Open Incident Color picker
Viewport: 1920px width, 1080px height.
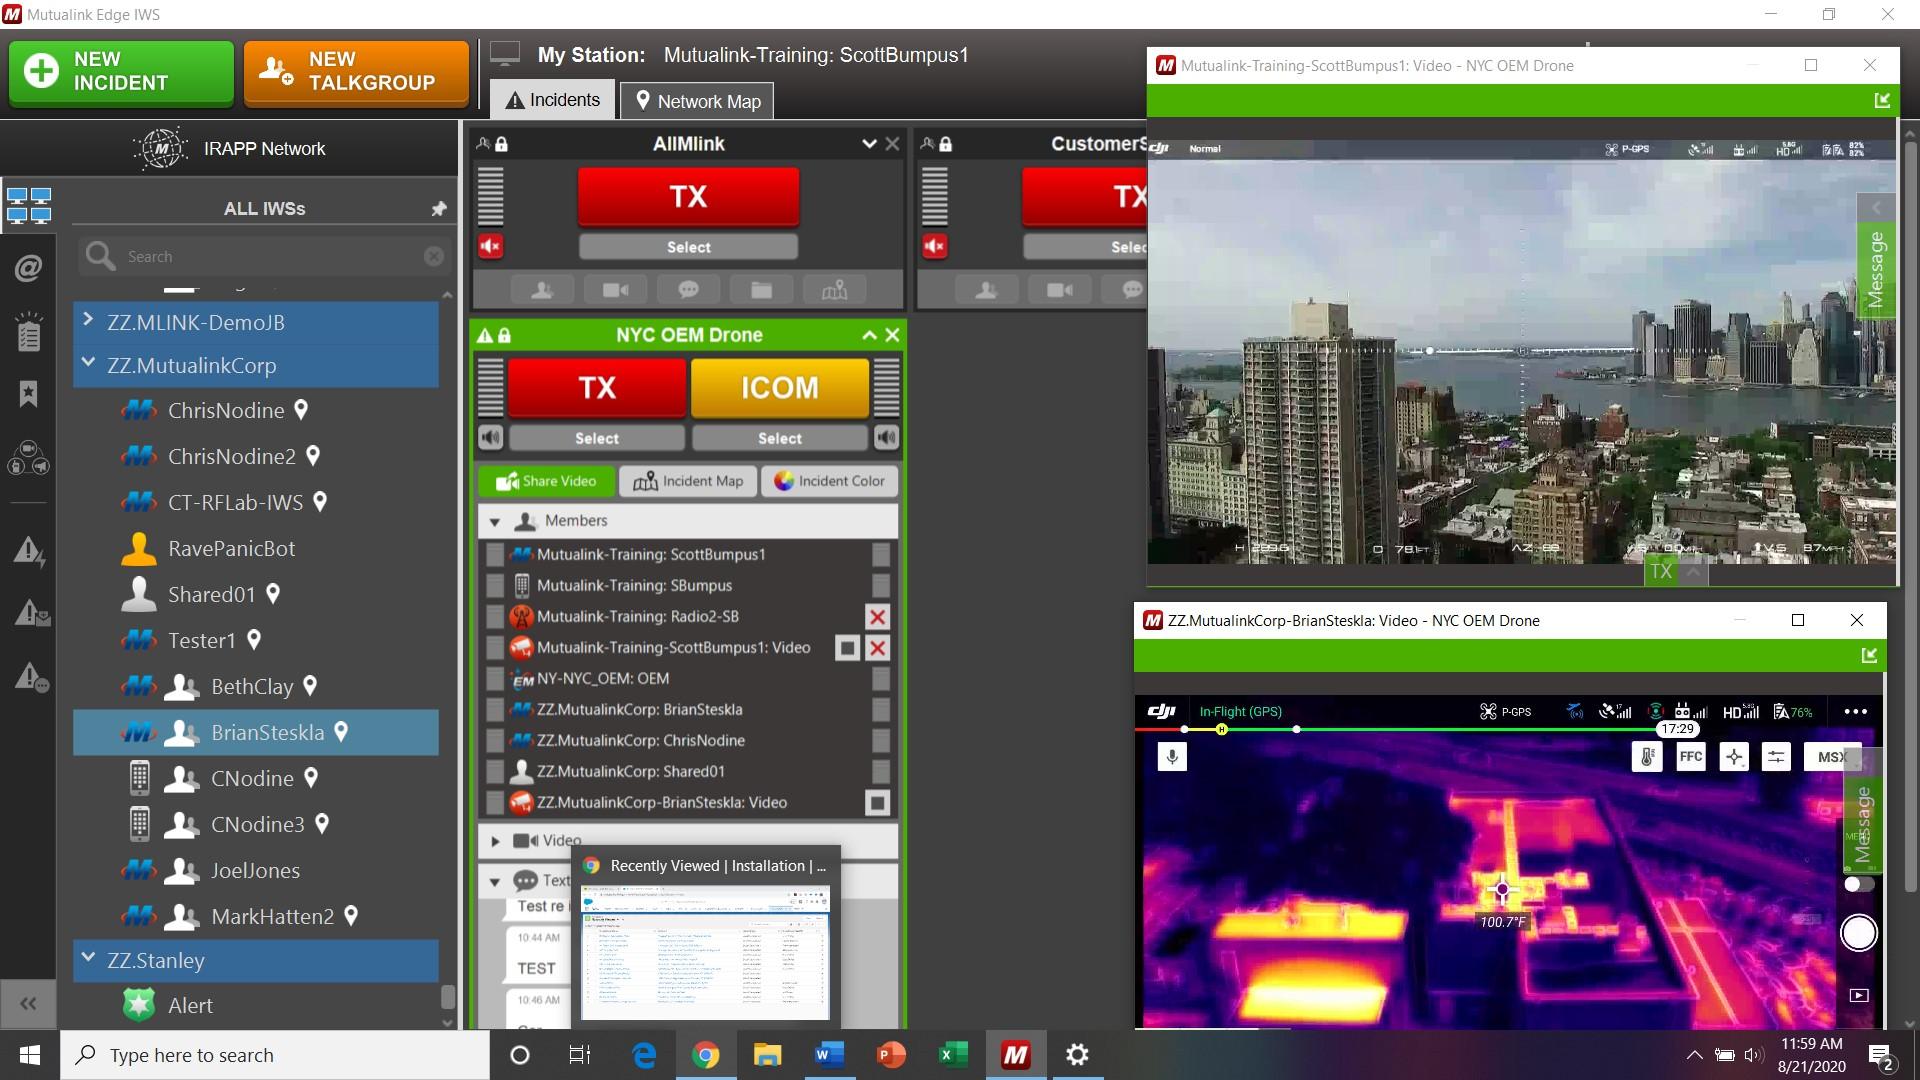[830, 481]
